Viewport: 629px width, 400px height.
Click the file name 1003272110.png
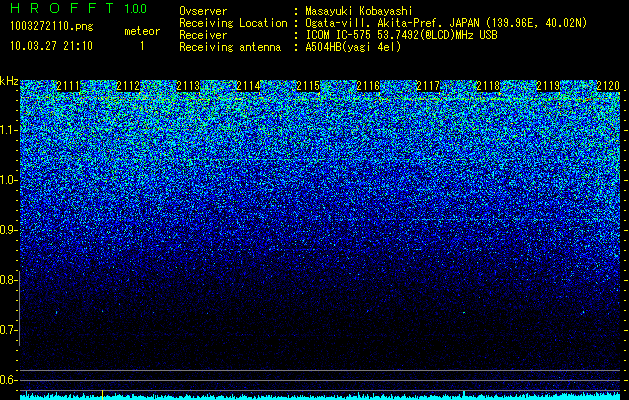(52, 27)
